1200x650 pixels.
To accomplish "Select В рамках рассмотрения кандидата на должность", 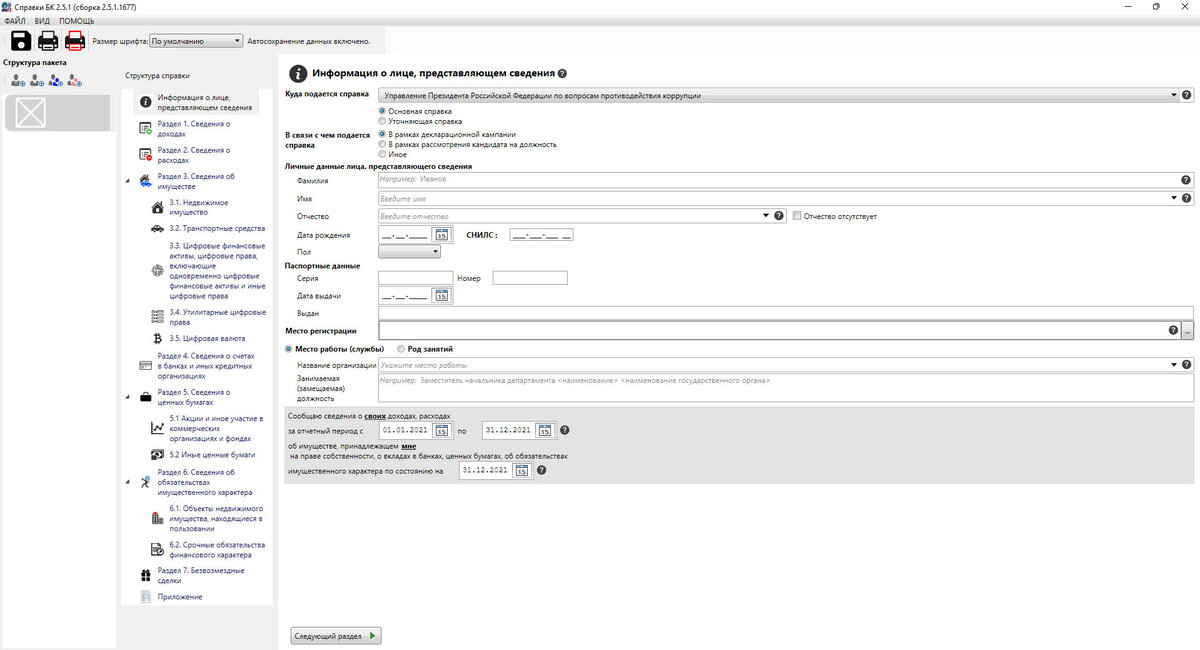I will [381, 144].
